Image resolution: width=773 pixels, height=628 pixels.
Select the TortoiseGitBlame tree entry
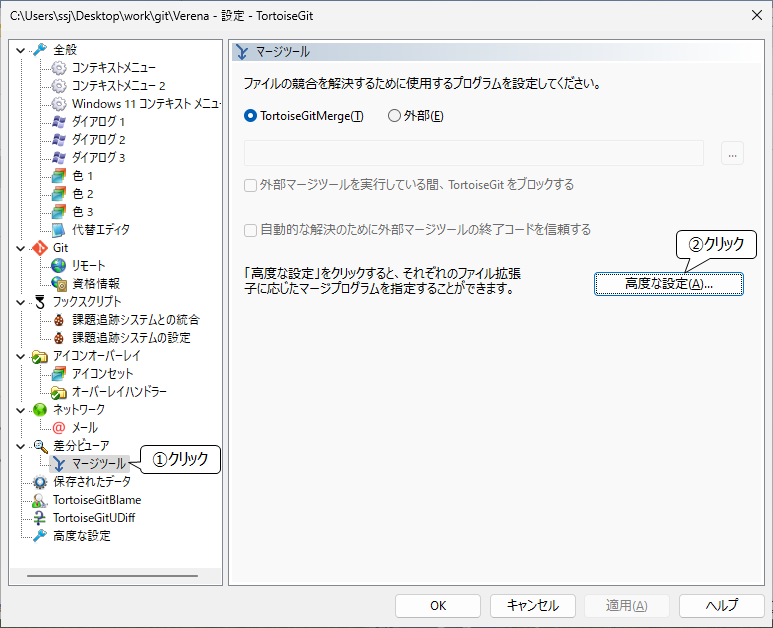(97, 500)
